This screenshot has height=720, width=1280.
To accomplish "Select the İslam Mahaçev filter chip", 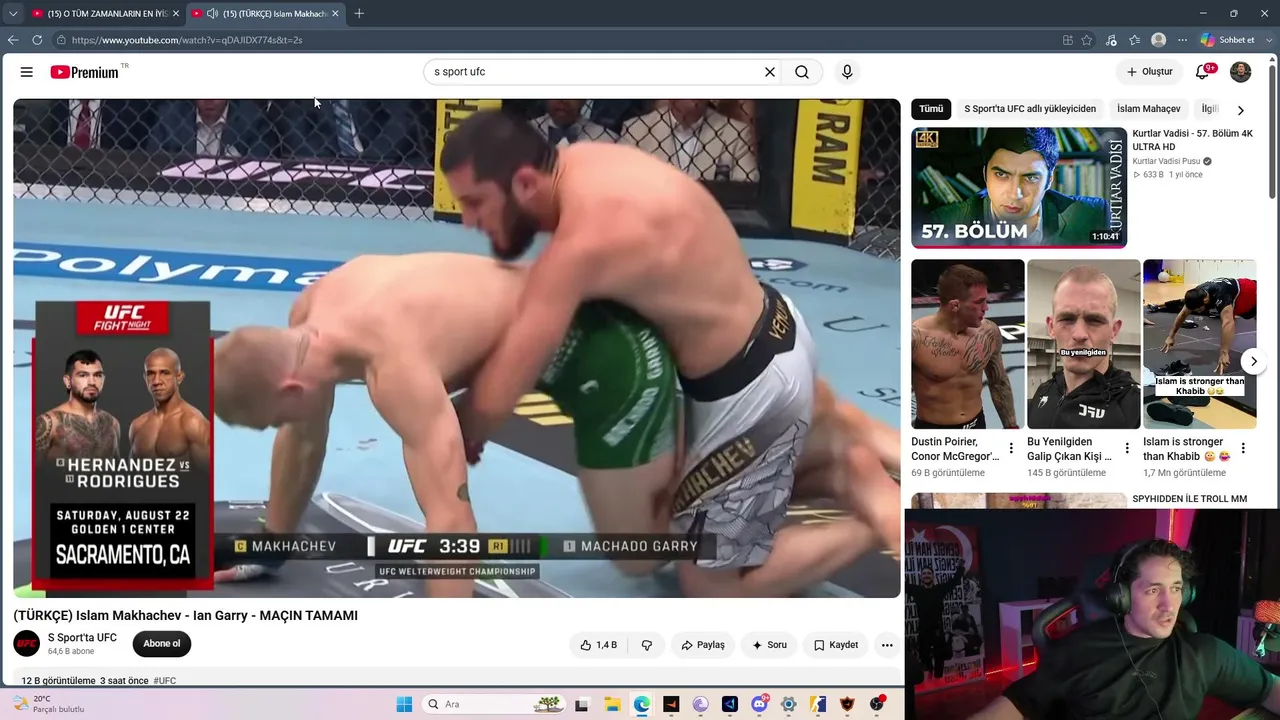I will 1148,109.
